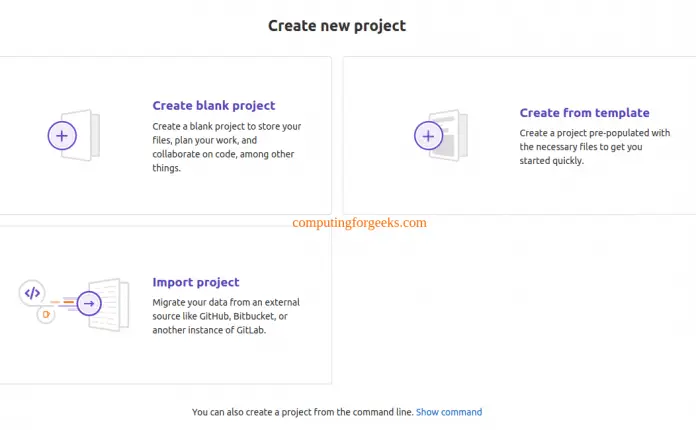Screen dimensions: 696x430
Task: Click the computingforgeeks.com watermark text
Action: coord(359,223)
